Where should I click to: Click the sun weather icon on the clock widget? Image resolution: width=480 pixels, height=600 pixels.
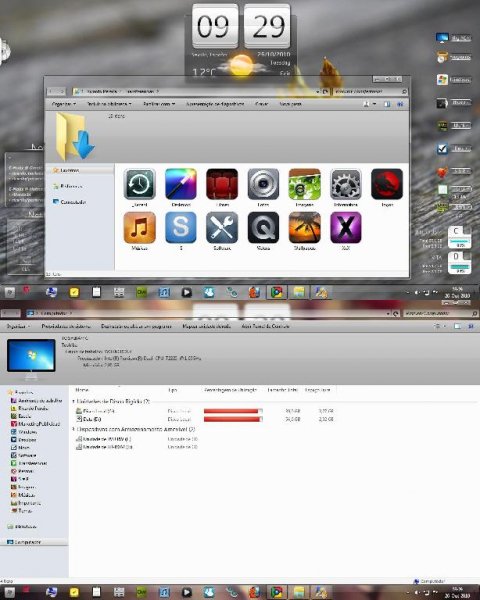242,65
